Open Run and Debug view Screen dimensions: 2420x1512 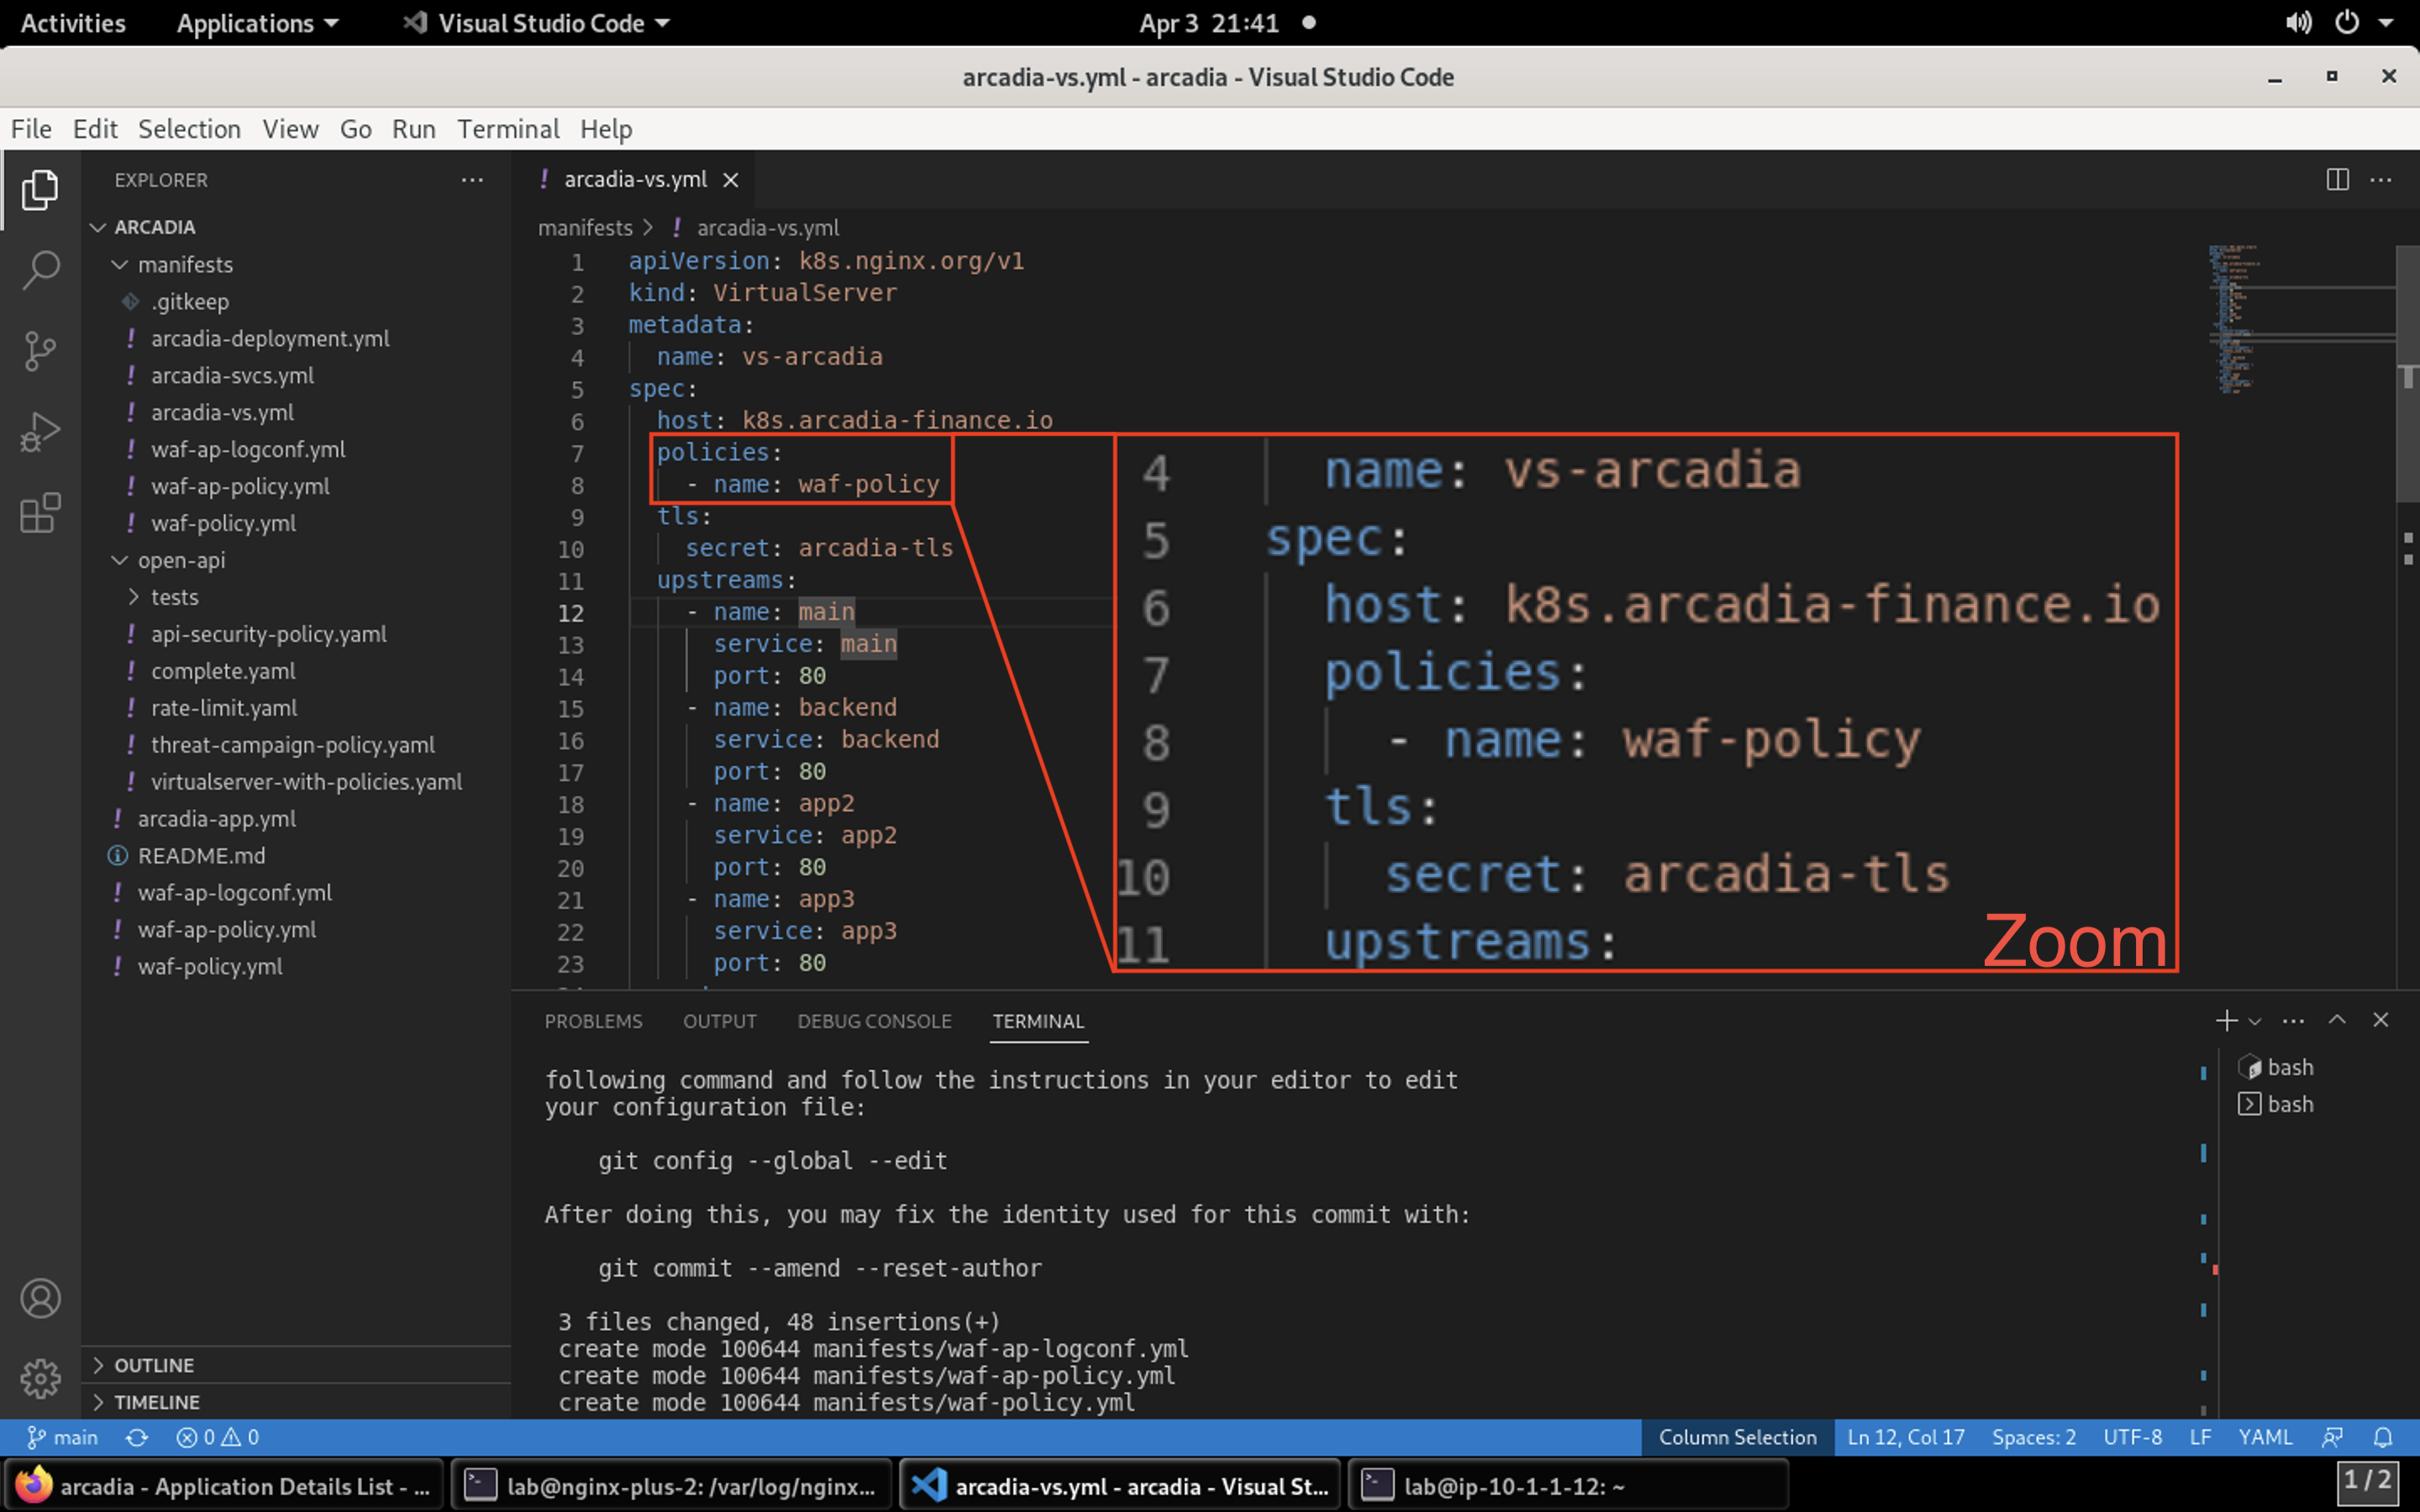click(x=40, y=432)
